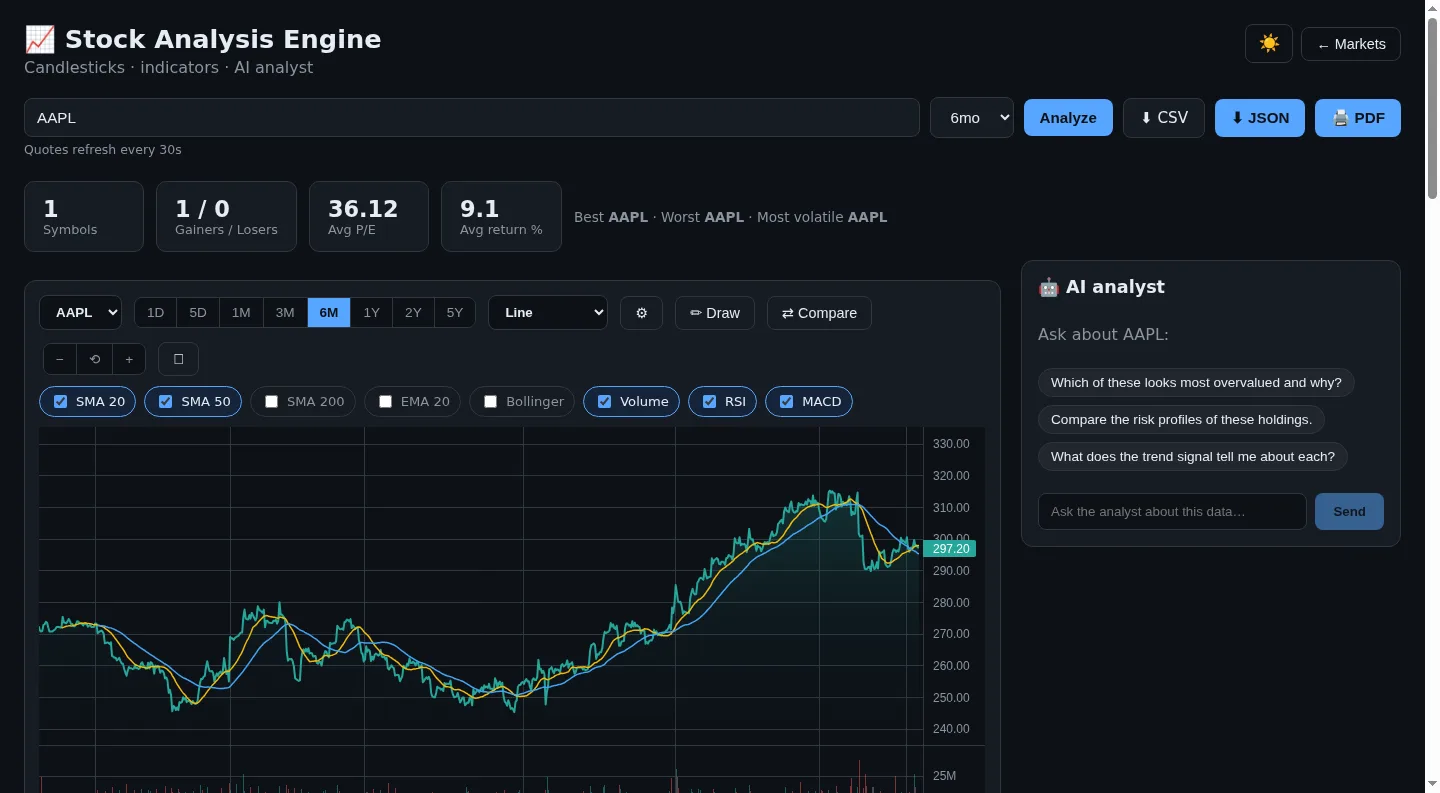The image size is (1440, 793).
Task: Select the 3M timeframe
Action: (x=285, y=313)
